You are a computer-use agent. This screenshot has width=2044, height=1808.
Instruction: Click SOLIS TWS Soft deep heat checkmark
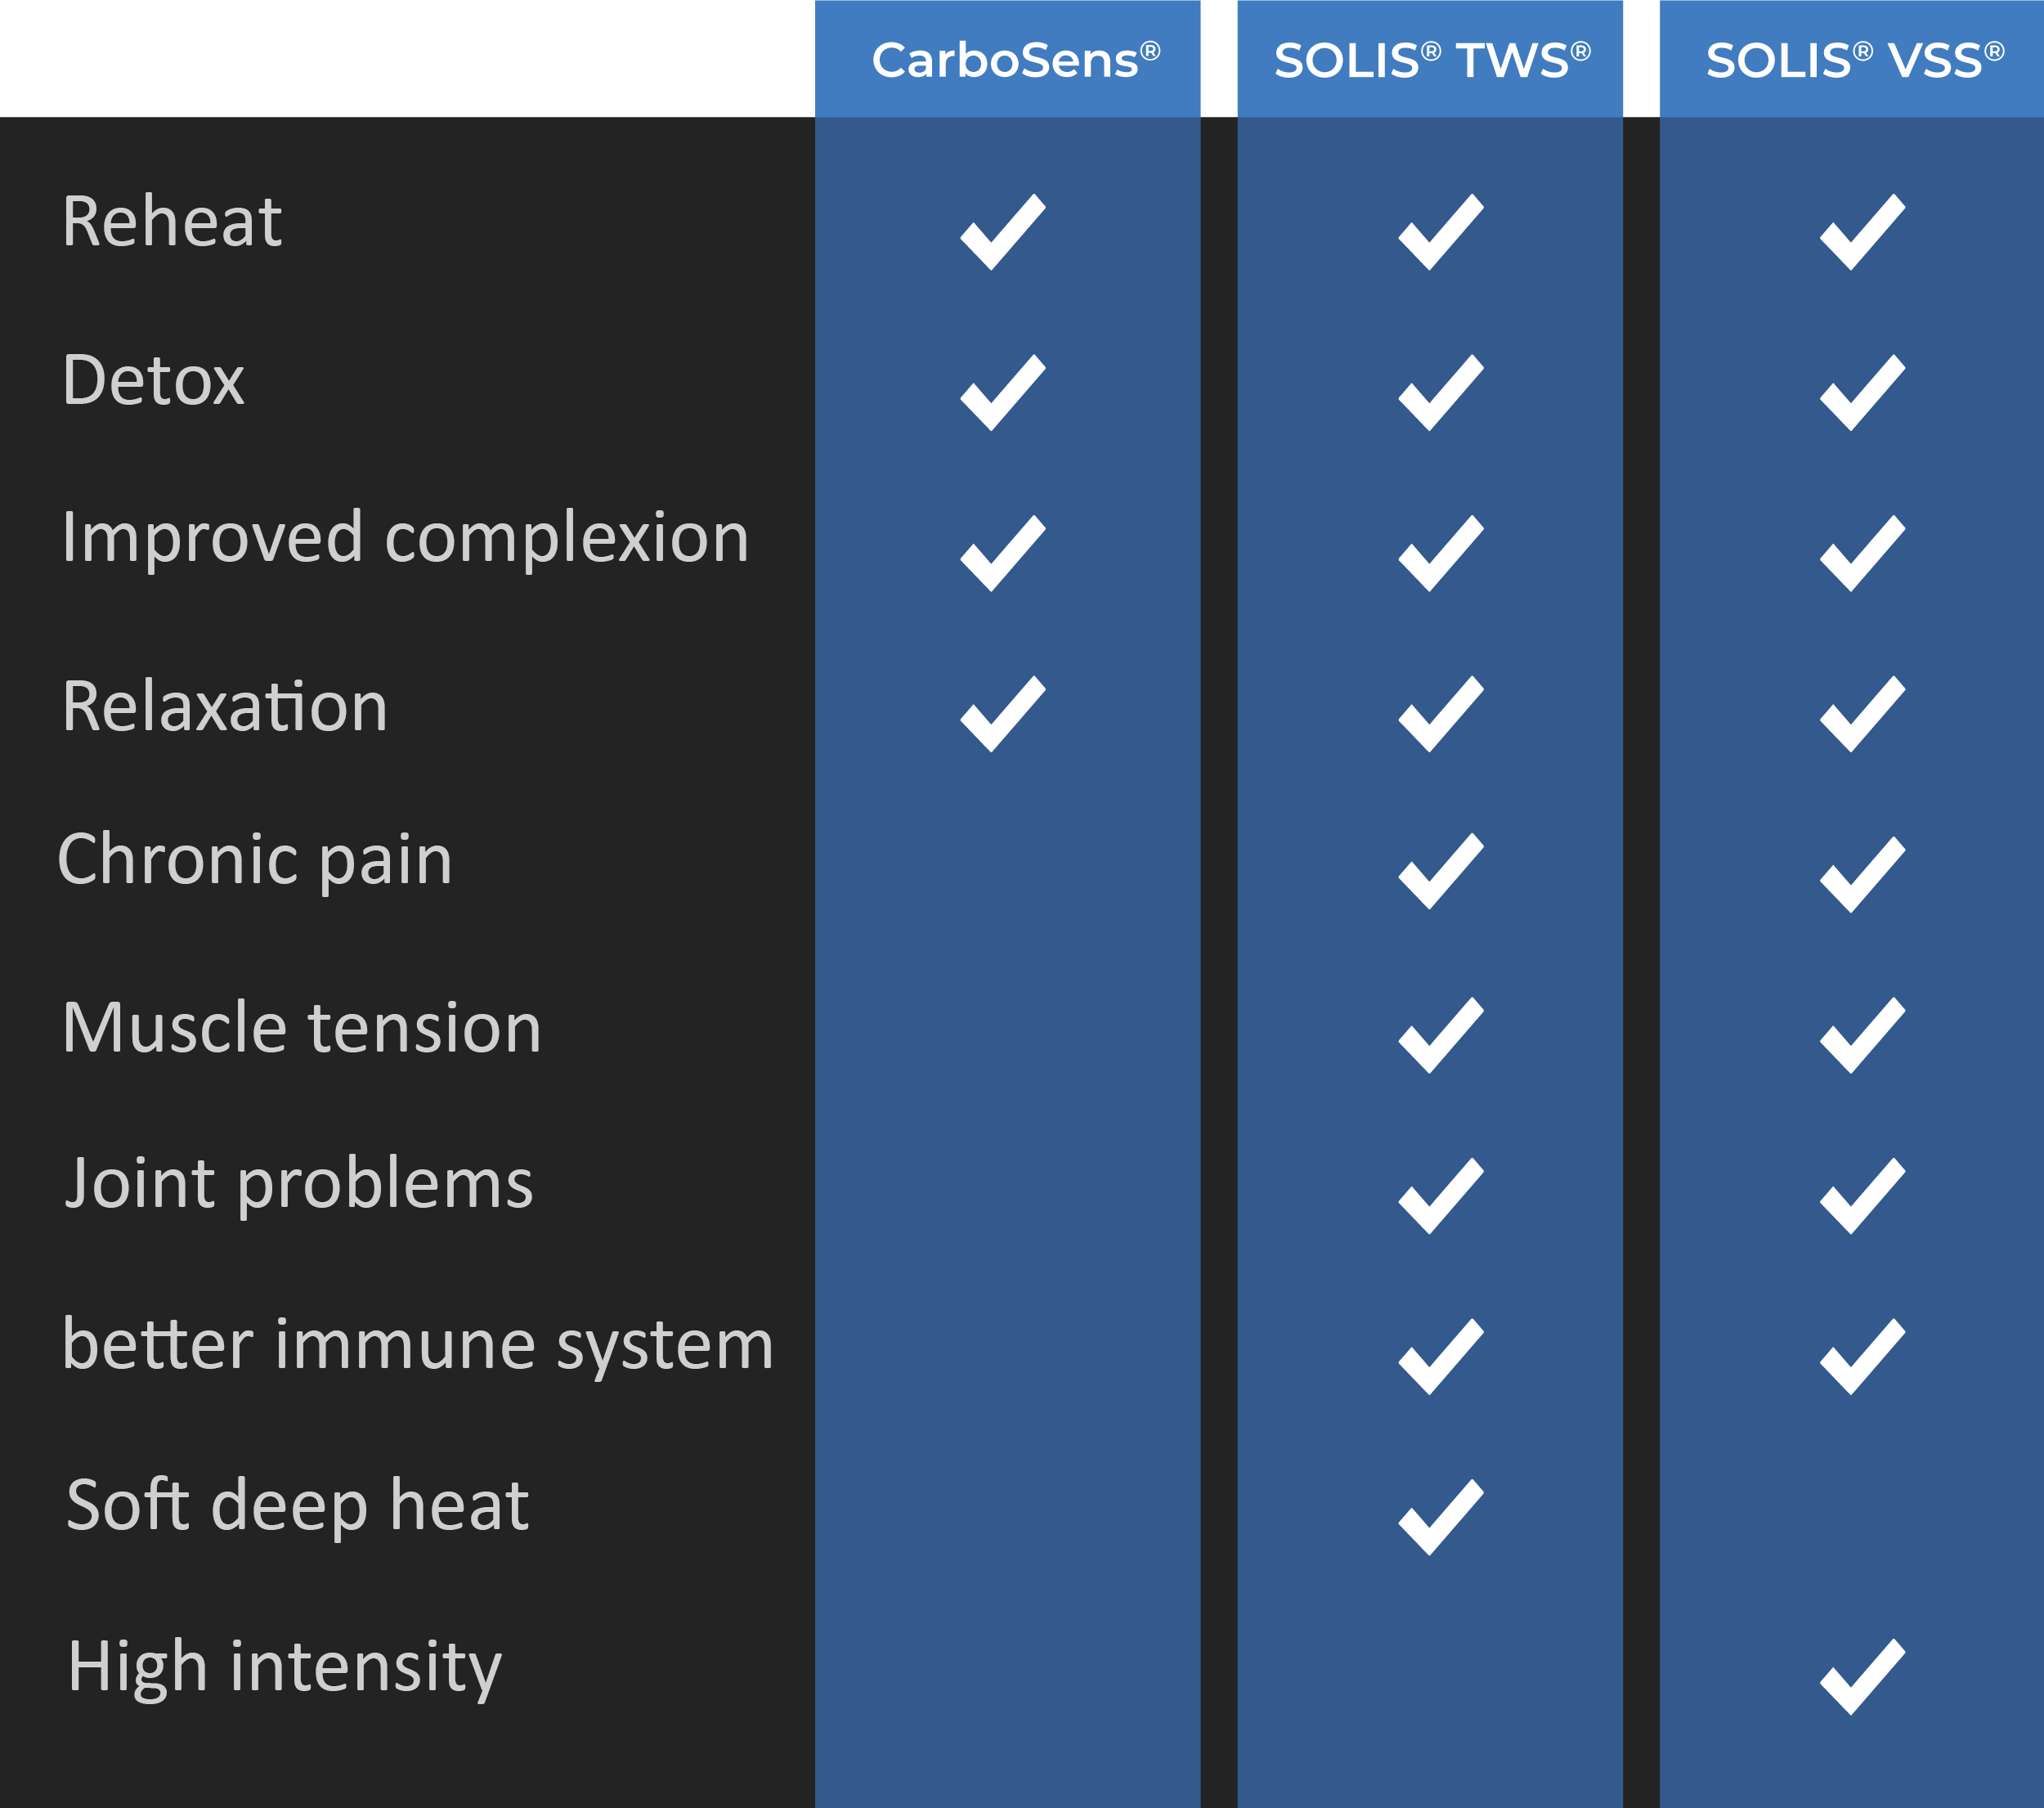(x=1441, y=1517)
